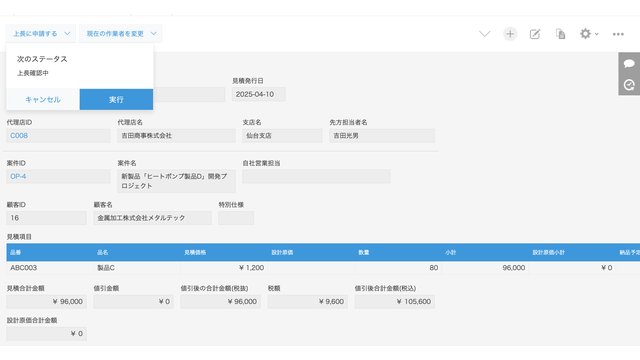
Task: Click the 案件名 field with ヒートポンプ製品D
Action: click(176, 181)
